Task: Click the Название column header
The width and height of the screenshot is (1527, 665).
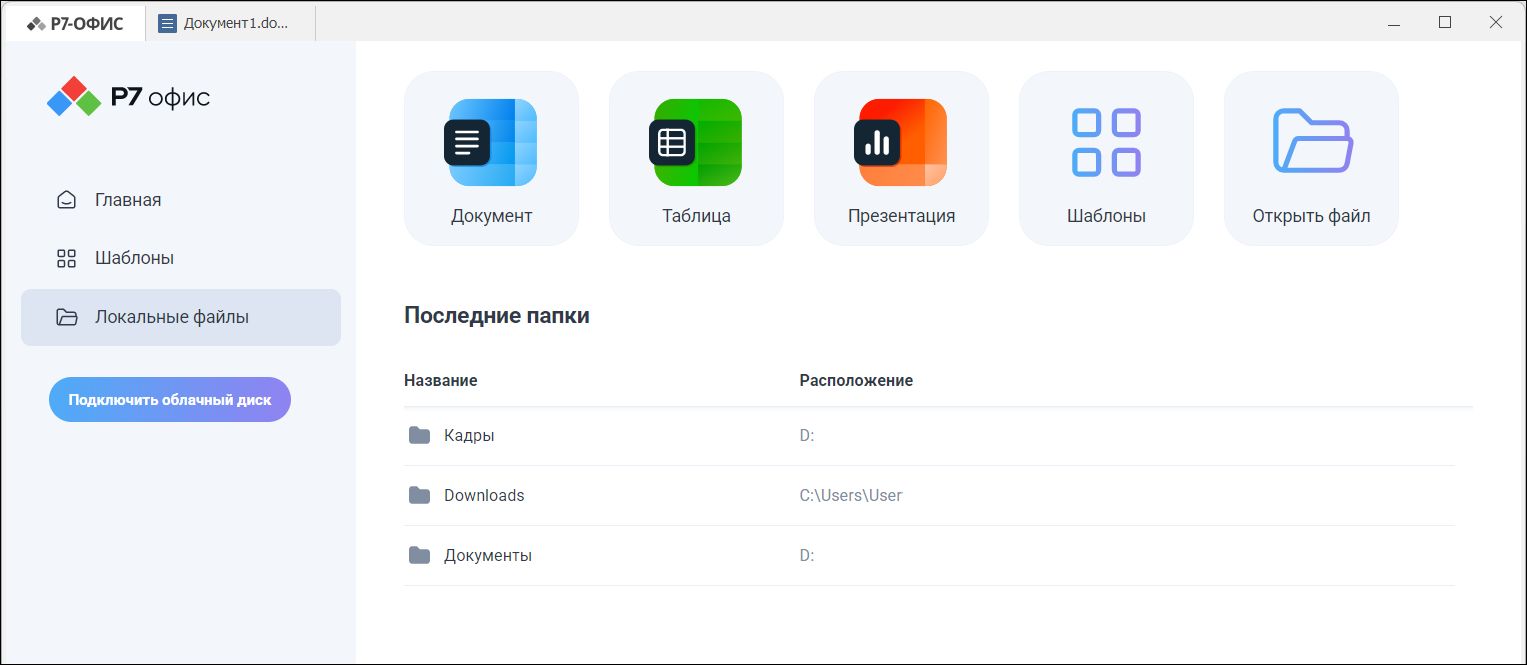Action: point(441,380)
